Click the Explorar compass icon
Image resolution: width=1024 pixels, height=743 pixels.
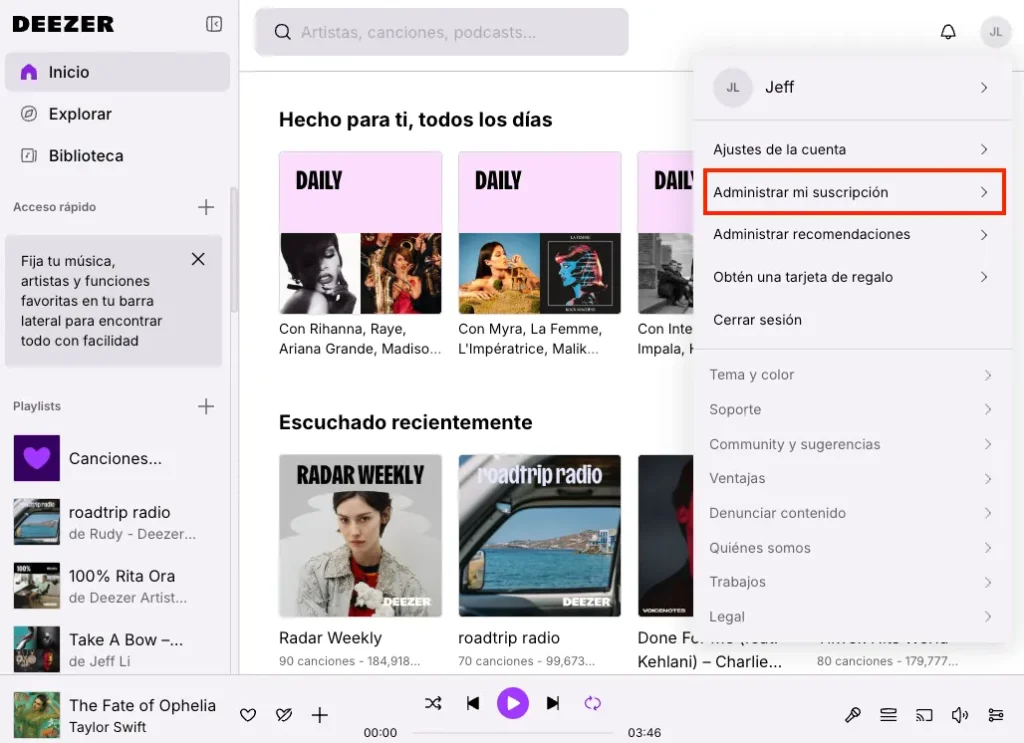[29, 114]
